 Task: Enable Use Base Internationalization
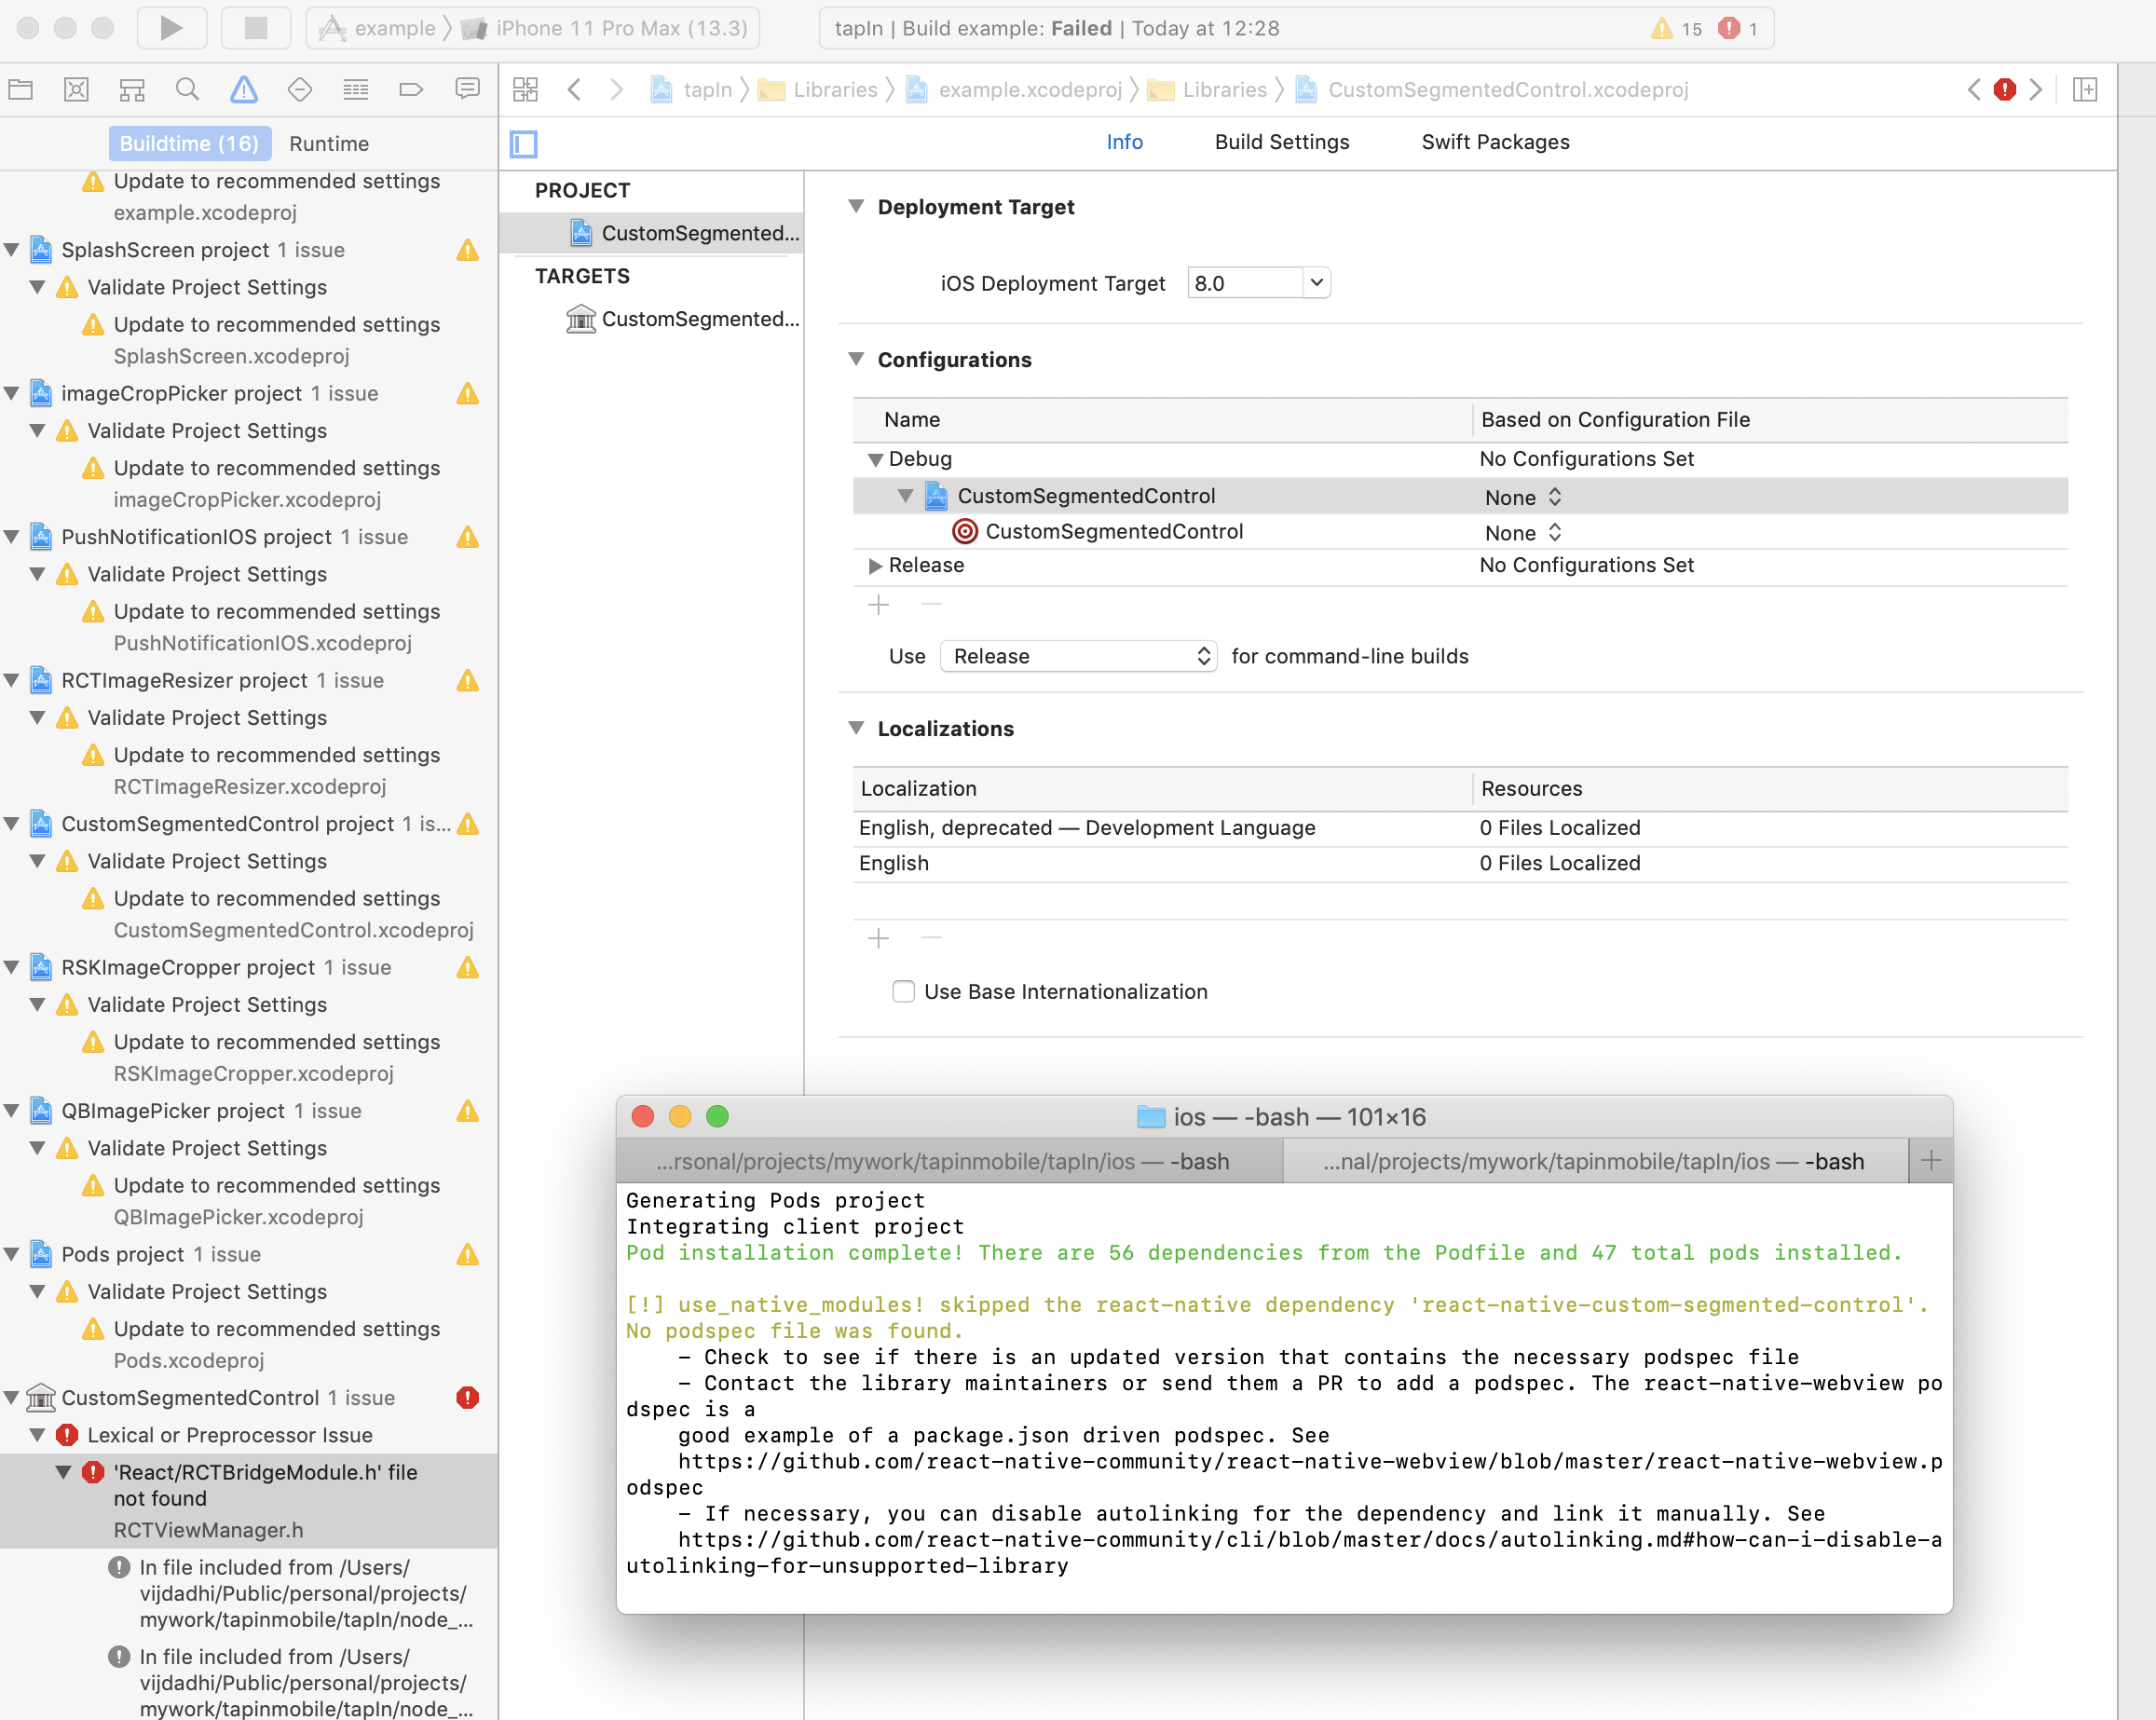click(903, 991)
